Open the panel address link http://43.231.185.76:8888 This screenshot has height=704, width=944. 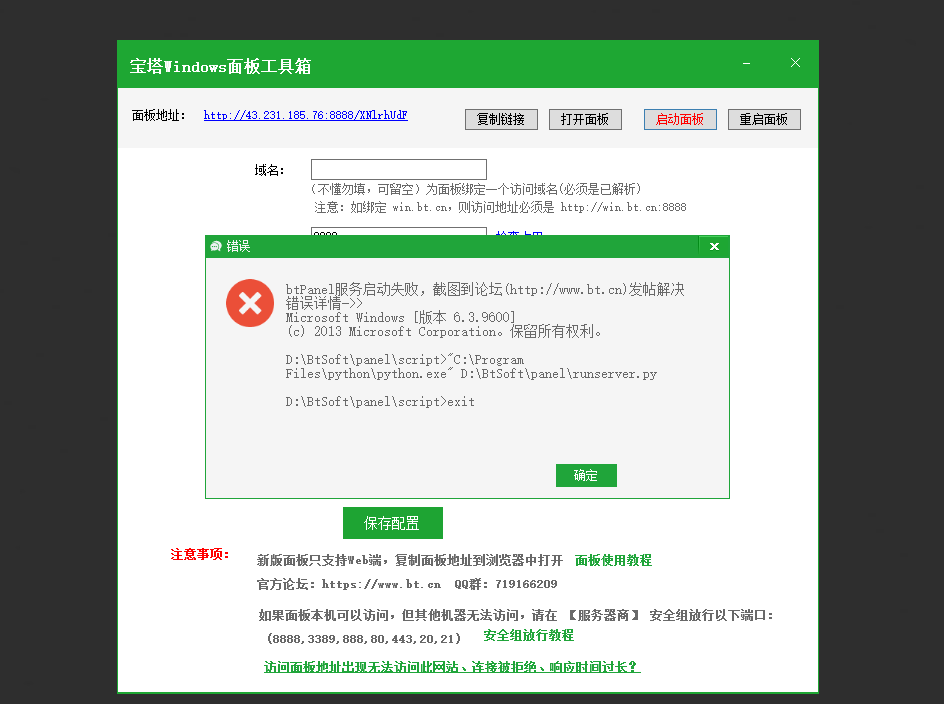305,115
